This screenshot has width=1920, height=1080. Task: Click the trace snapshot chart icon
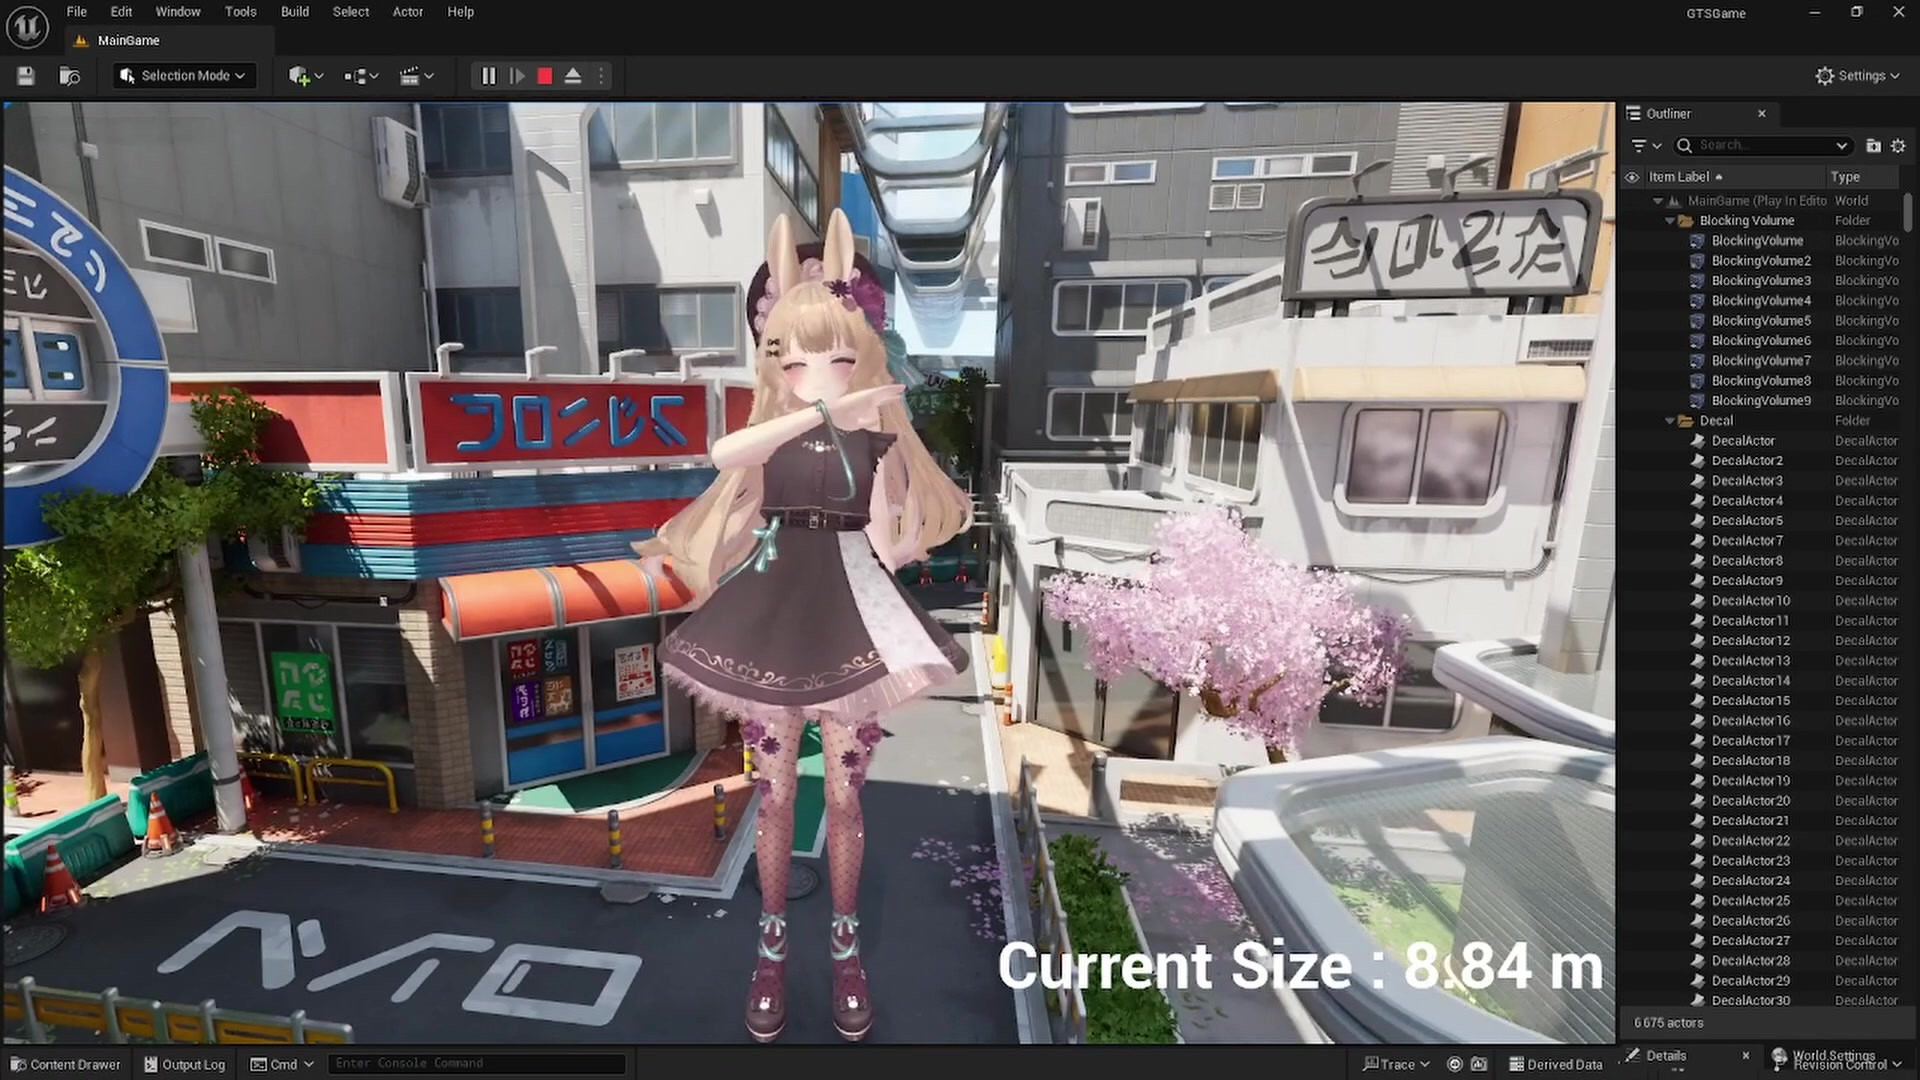[1479, 1064]
